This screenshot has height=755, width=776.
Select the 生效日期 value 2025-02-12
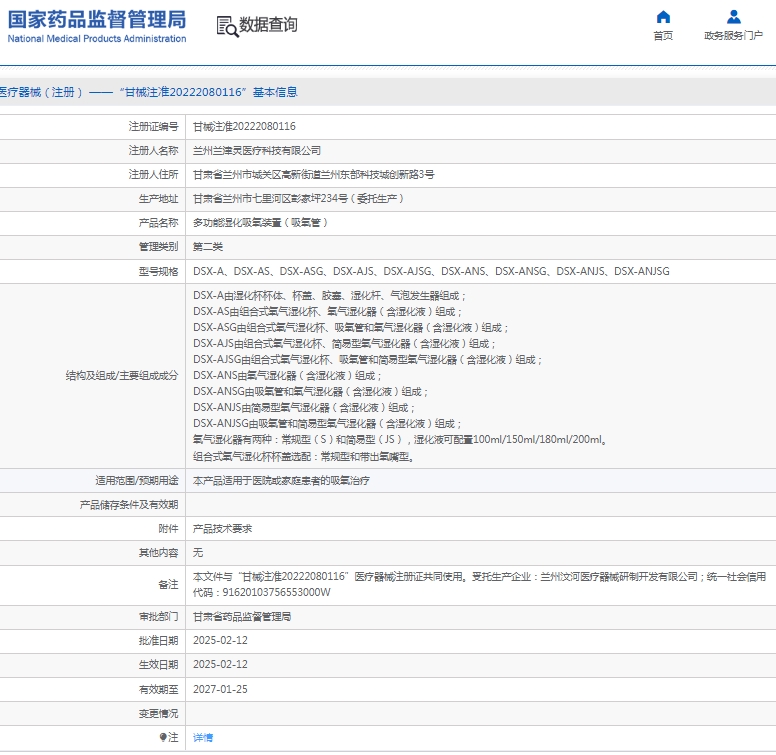(220, 664)
